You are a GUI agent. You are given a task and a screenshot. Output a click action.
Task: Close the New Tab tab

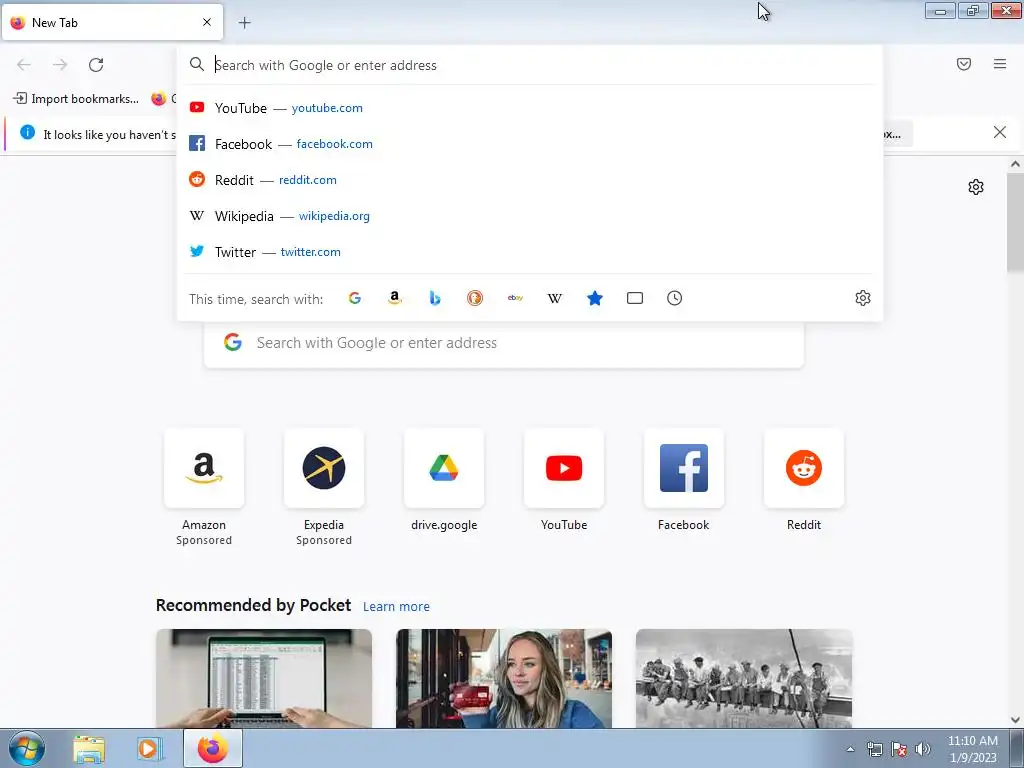pos(207,22)
